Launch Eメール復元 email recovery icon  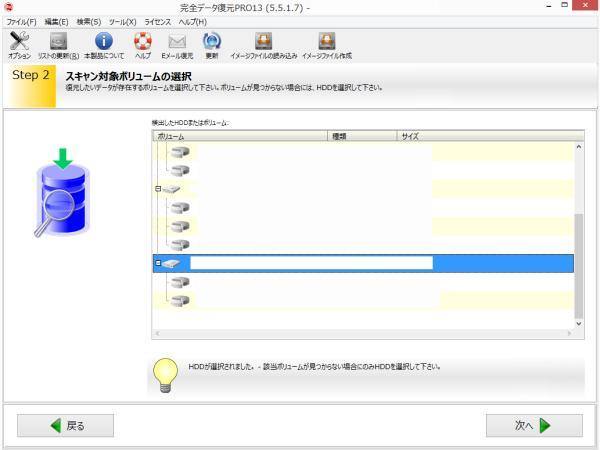click(176, 41)
